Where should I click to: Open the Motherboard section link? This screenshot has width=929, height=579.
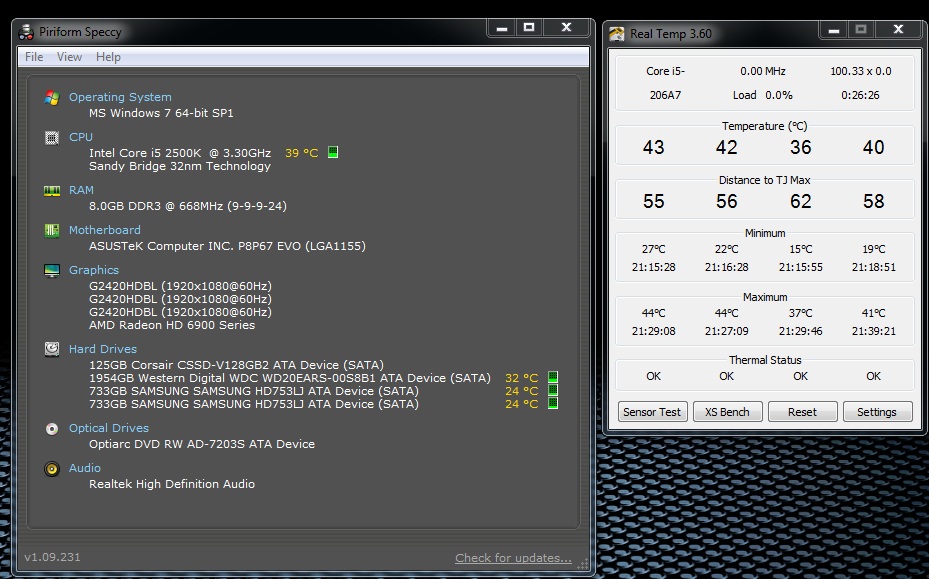105,230
